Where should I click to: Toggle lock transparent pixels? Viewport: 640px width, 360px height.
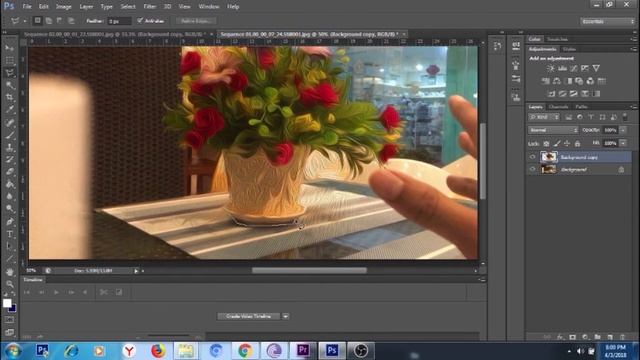pyautogui.click(x=546, y=143)
